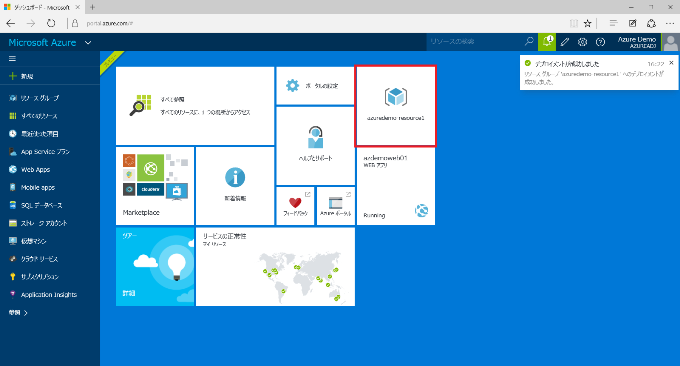Open the browse all resources tile
Screen dimensions: 680x366
pyautogui.click(x=195, y=106)
